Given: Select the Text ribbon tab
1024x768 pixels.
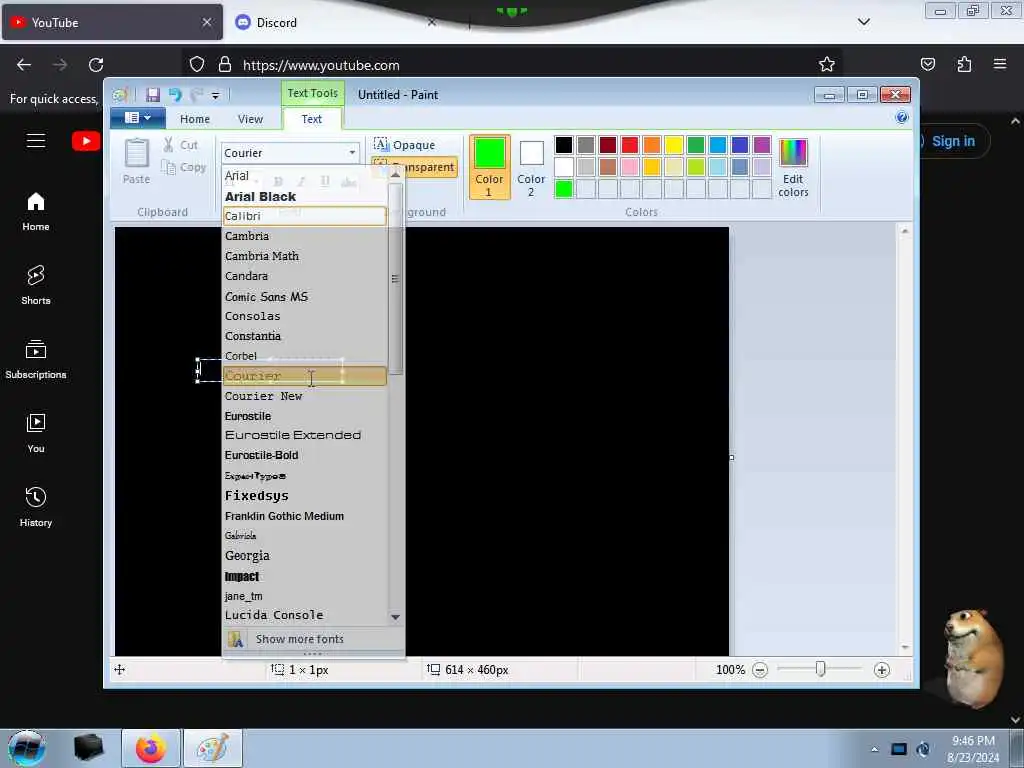Looking at the screenshot, I should [x=312, y=119].
